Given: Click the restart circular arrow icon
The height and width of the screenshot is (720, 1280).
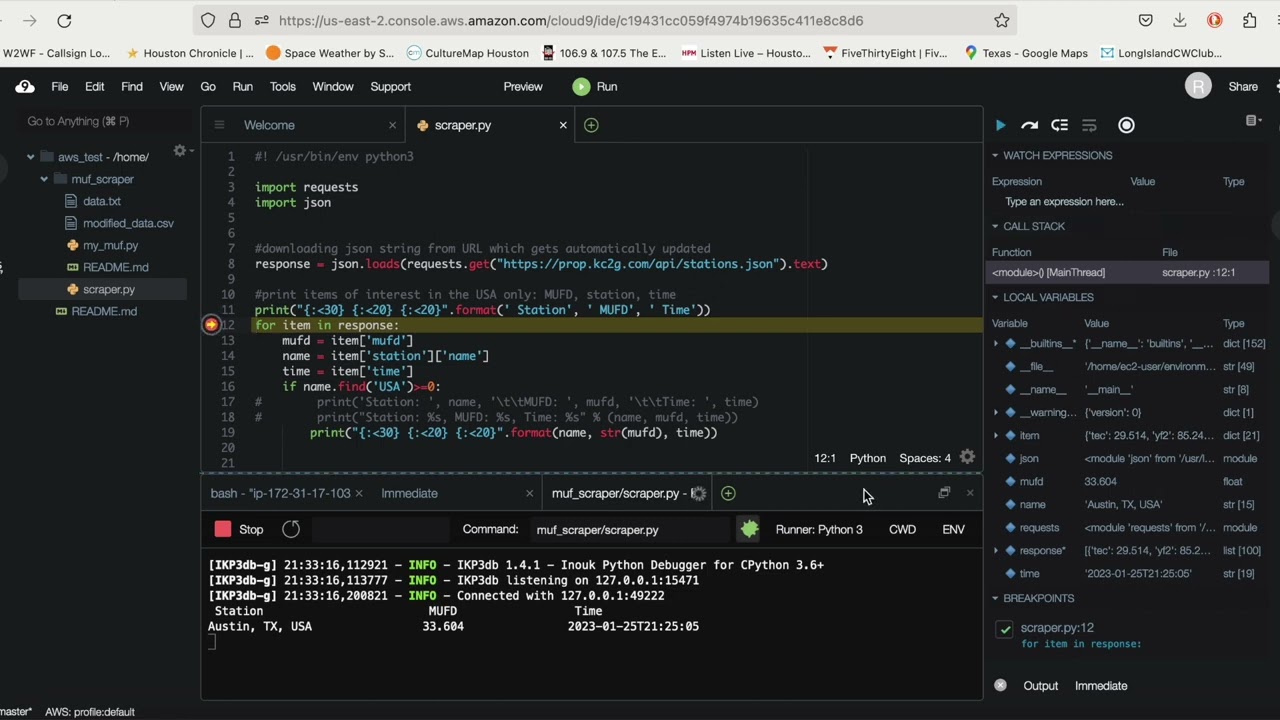Looking at the screenshot, I should coord(291,529).
